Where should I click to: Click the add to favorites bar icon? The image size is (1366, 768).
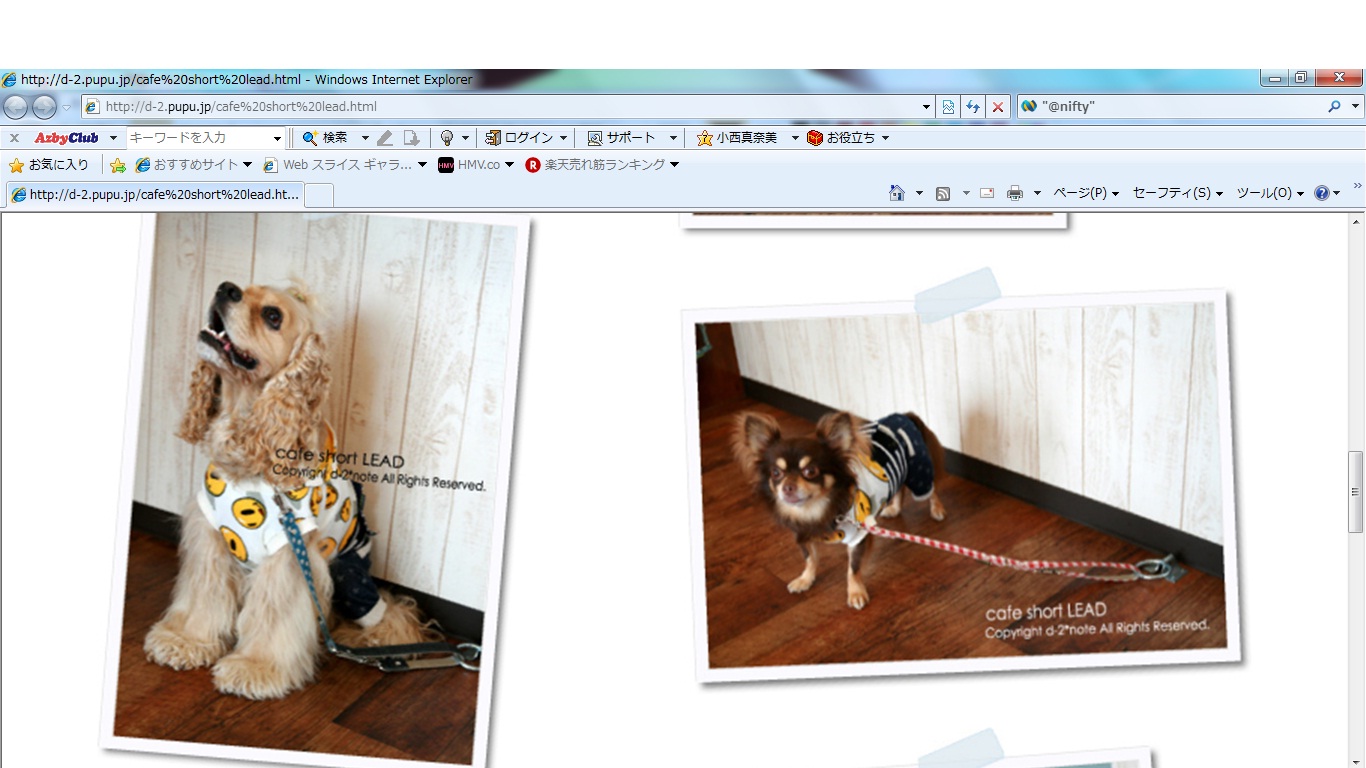pyautogui.click(x=118, y=165)
